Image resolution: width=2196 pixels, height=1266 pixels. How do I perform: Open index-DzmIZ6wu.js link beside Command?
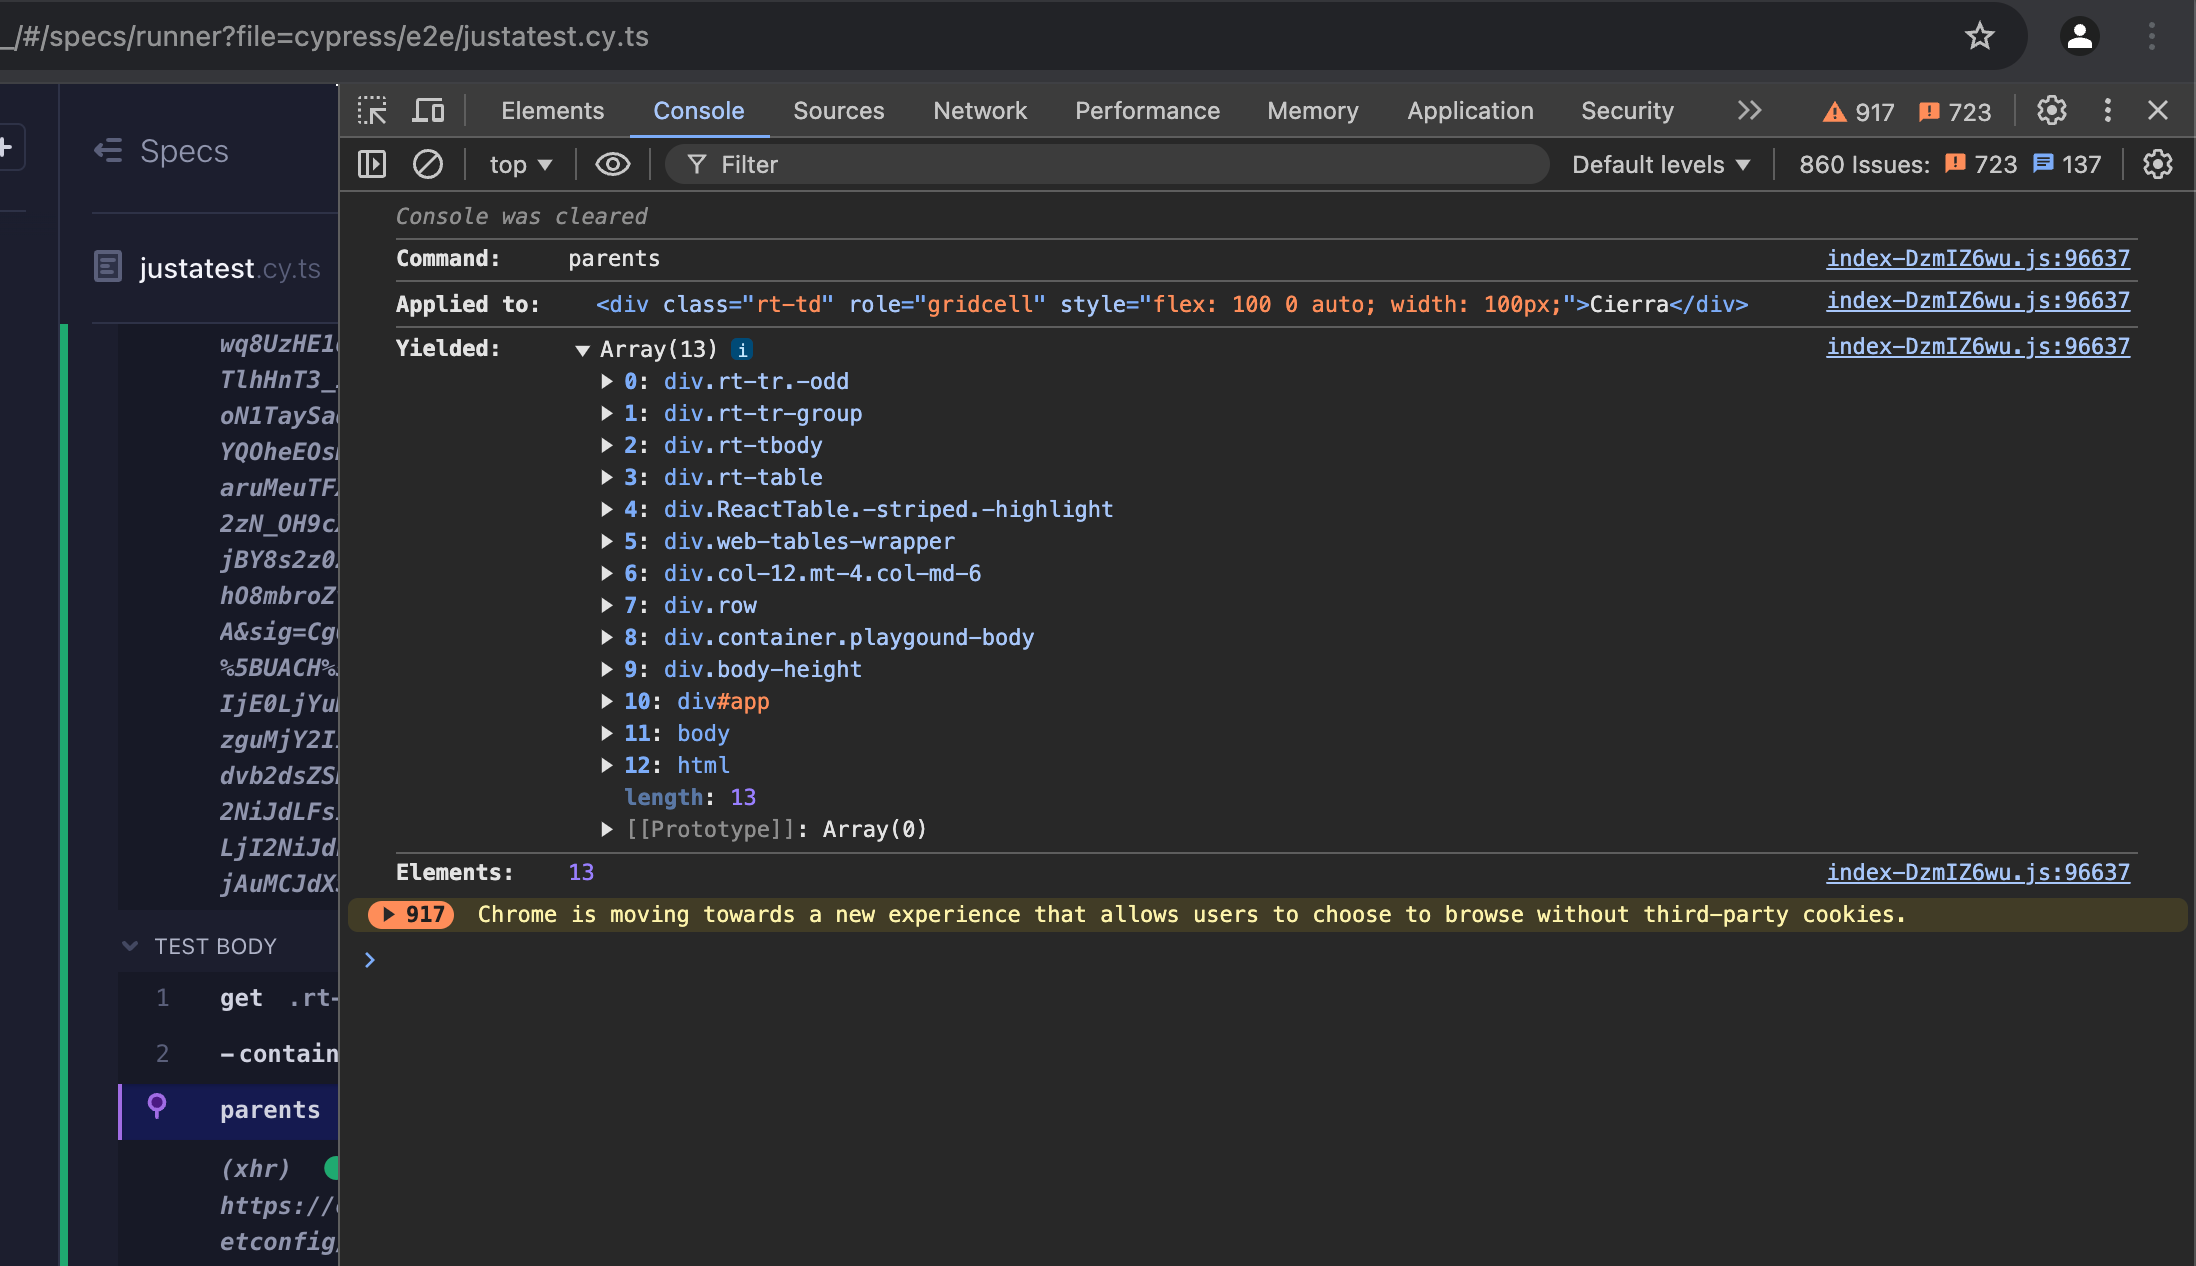point(1977,258)
